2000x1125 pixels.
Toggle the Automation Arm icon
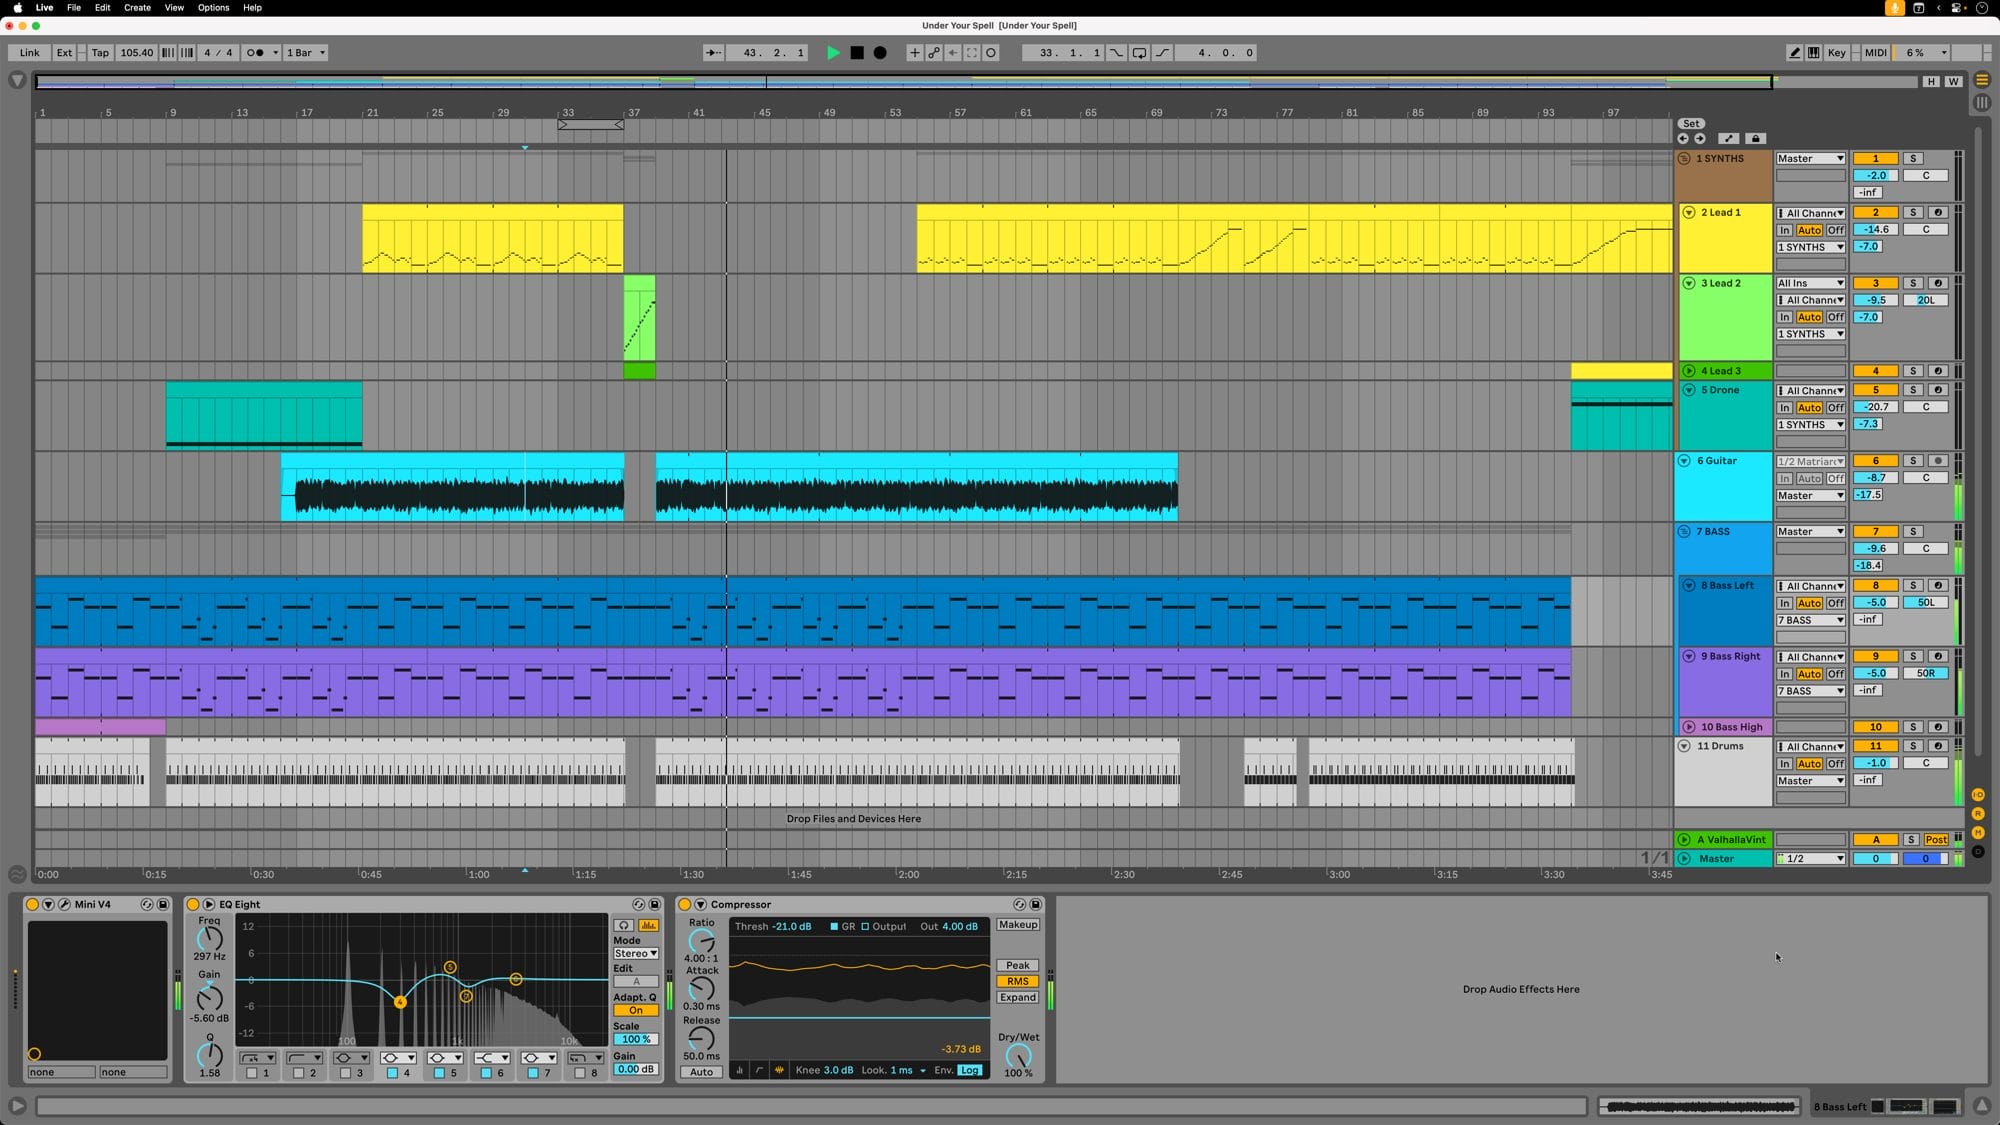coord(933,53)
